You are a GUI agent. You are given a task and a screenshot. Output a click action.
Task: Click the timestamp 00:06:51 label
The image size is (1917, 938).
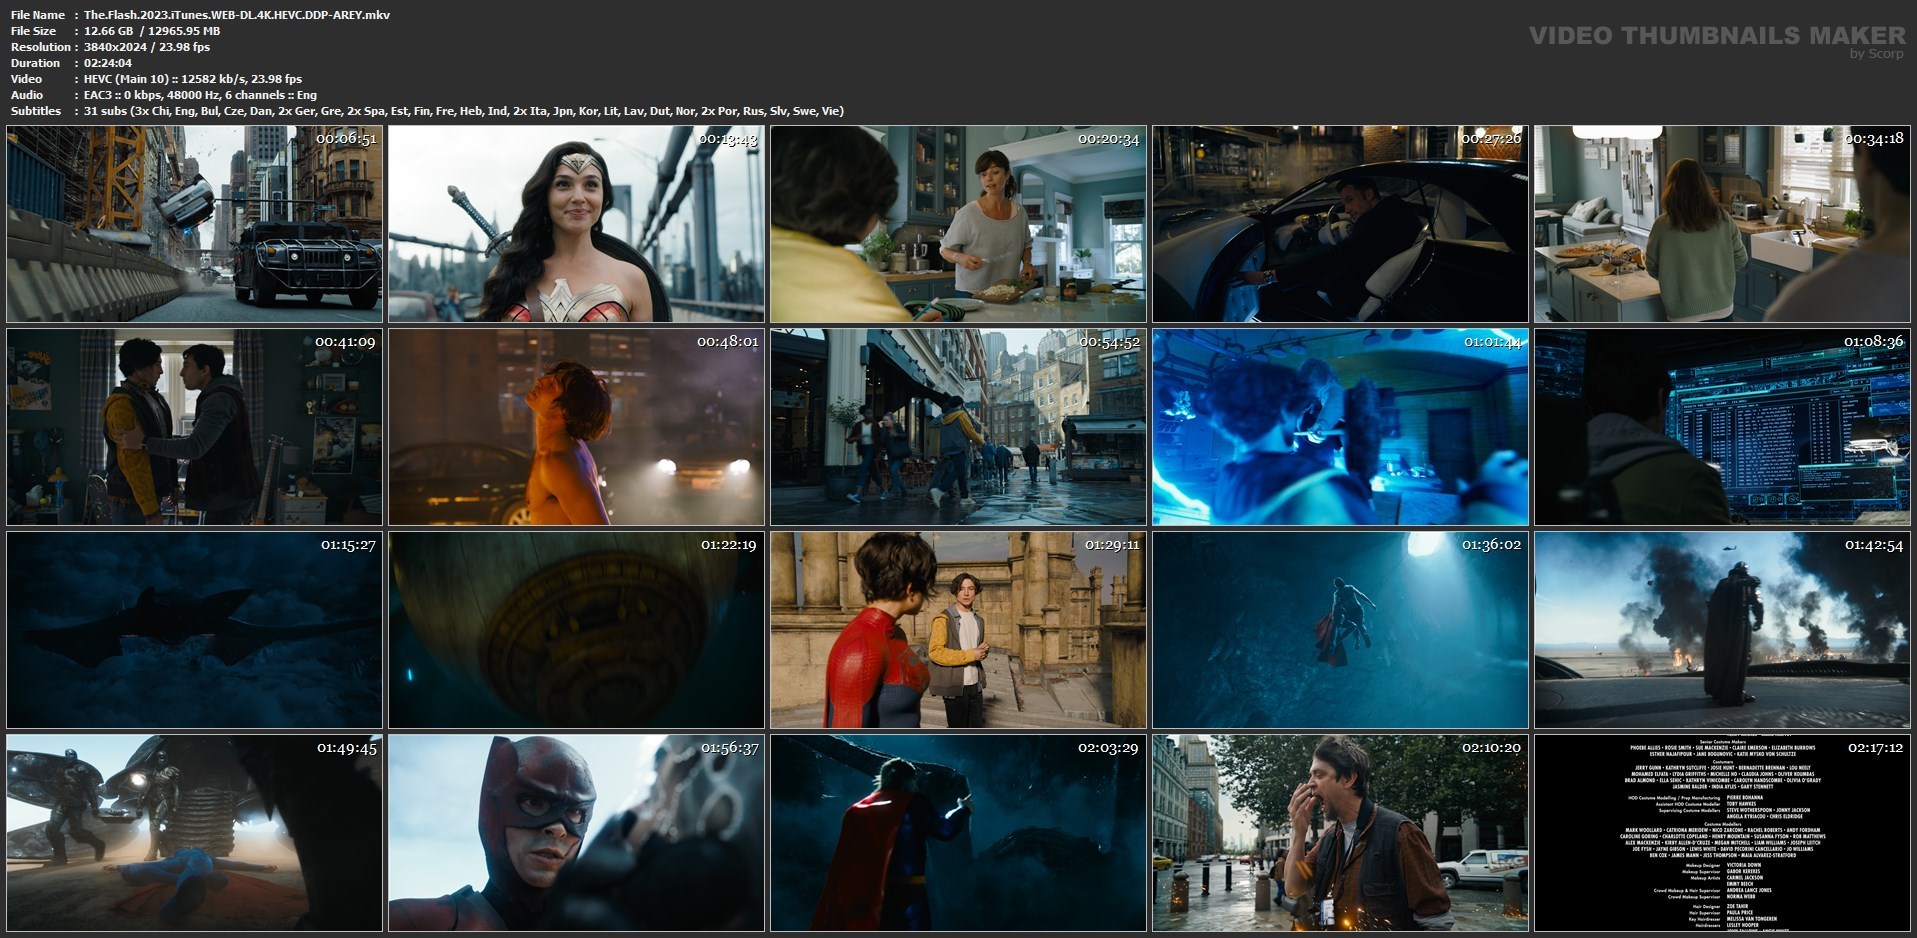click(x=346, y=139)
